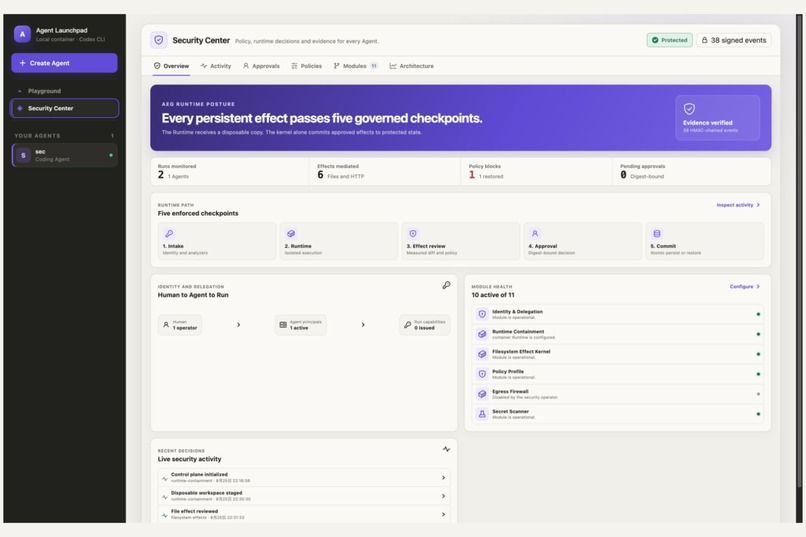Click the Protected status badge
806x537 pixels.
pyautogui.click(x=670, y=40)
